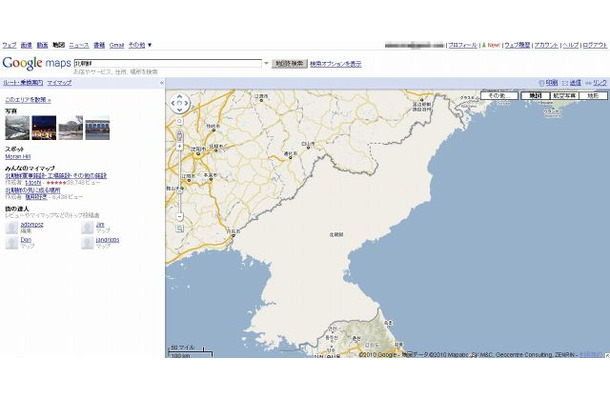Click the Google maps logo
This screenshot has width=610, height=400.
(x=37, y=63)
